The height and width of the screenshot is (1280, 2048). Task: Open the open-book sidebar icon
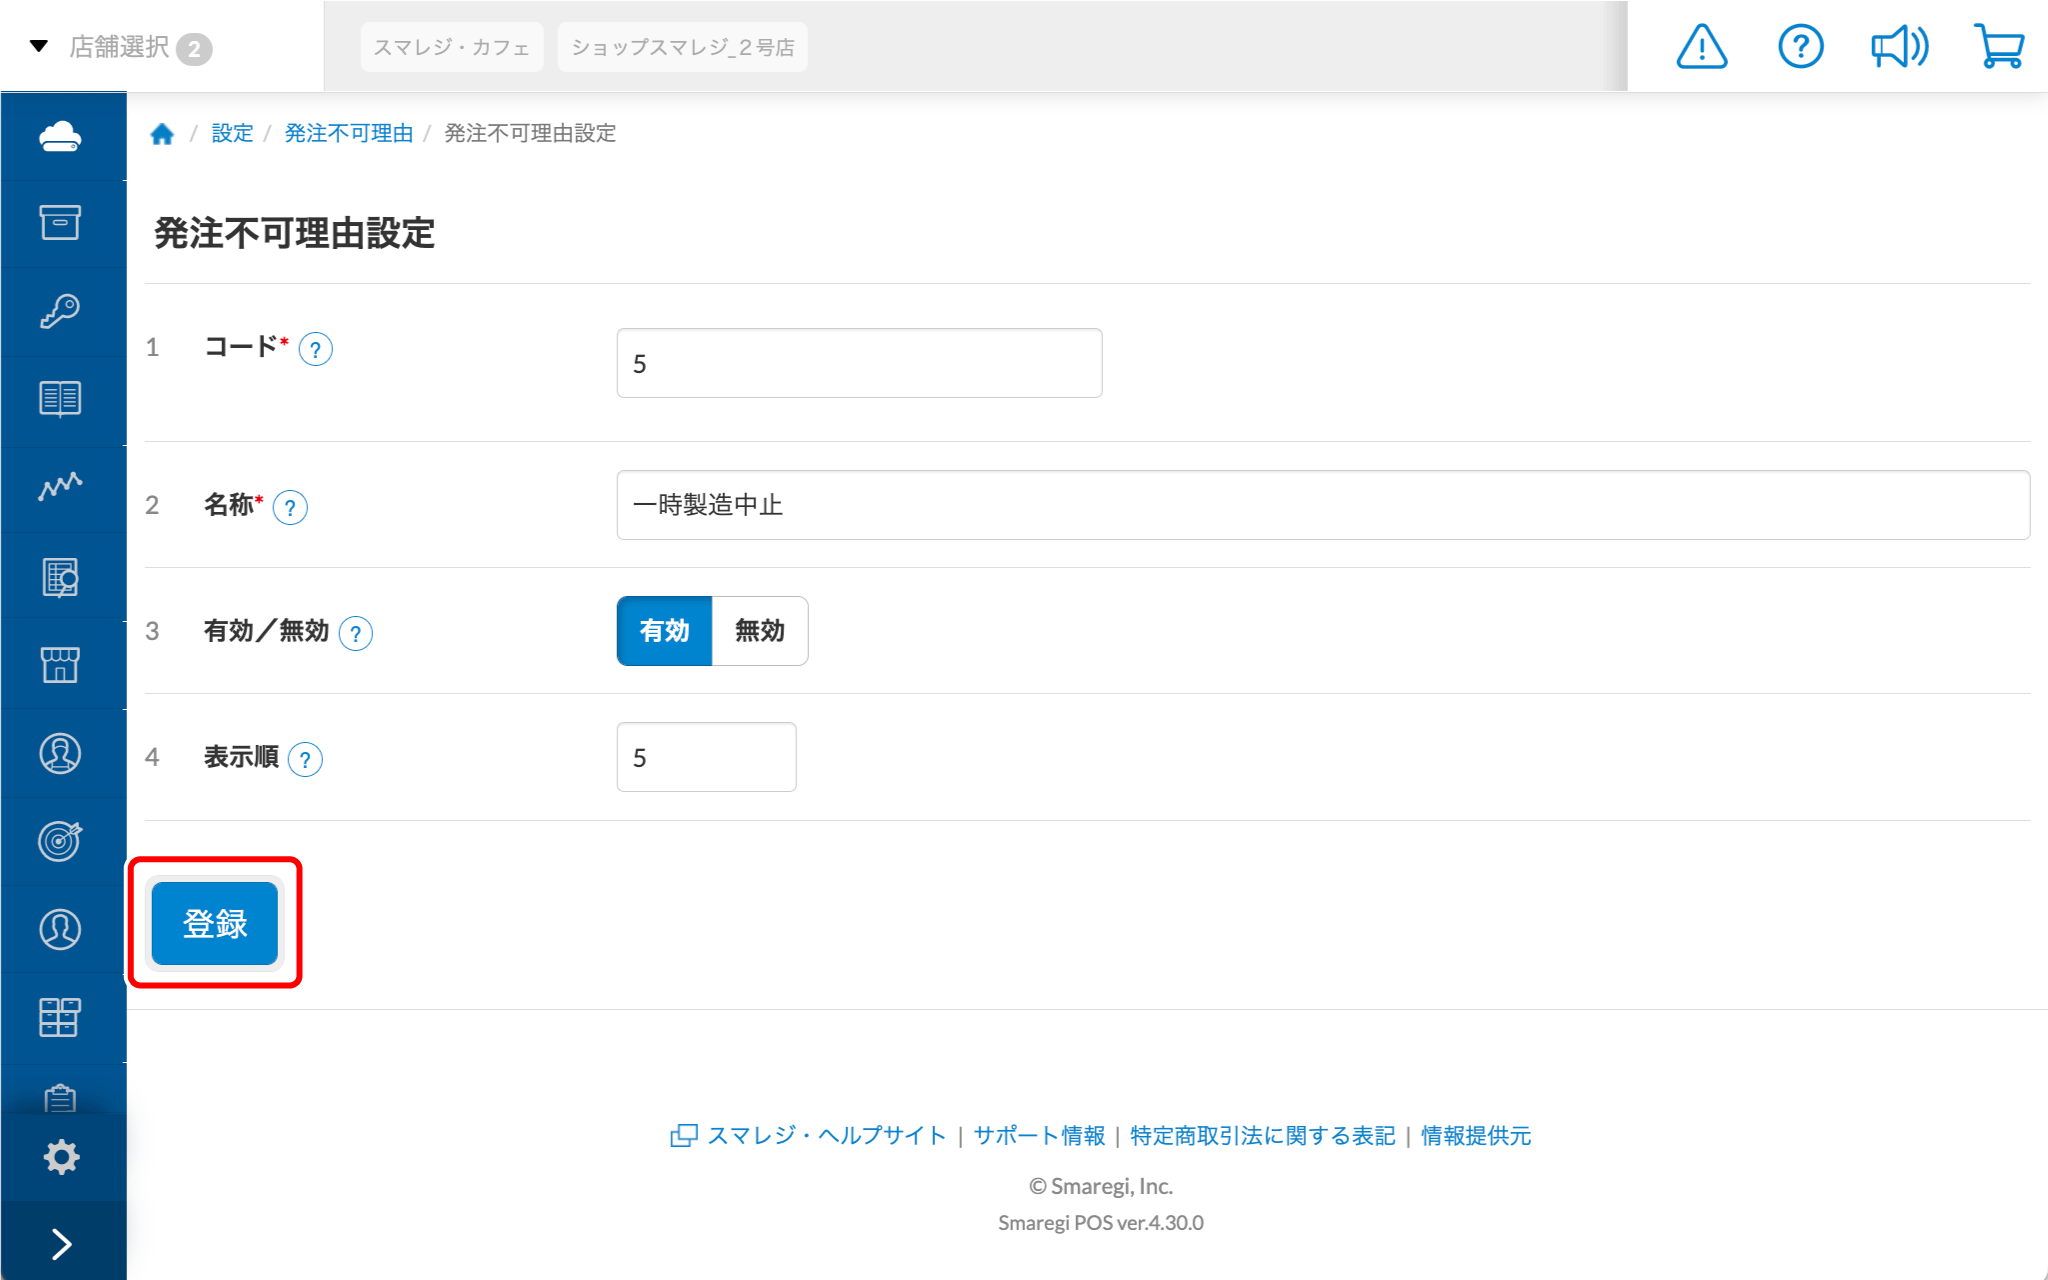(61, 399)
